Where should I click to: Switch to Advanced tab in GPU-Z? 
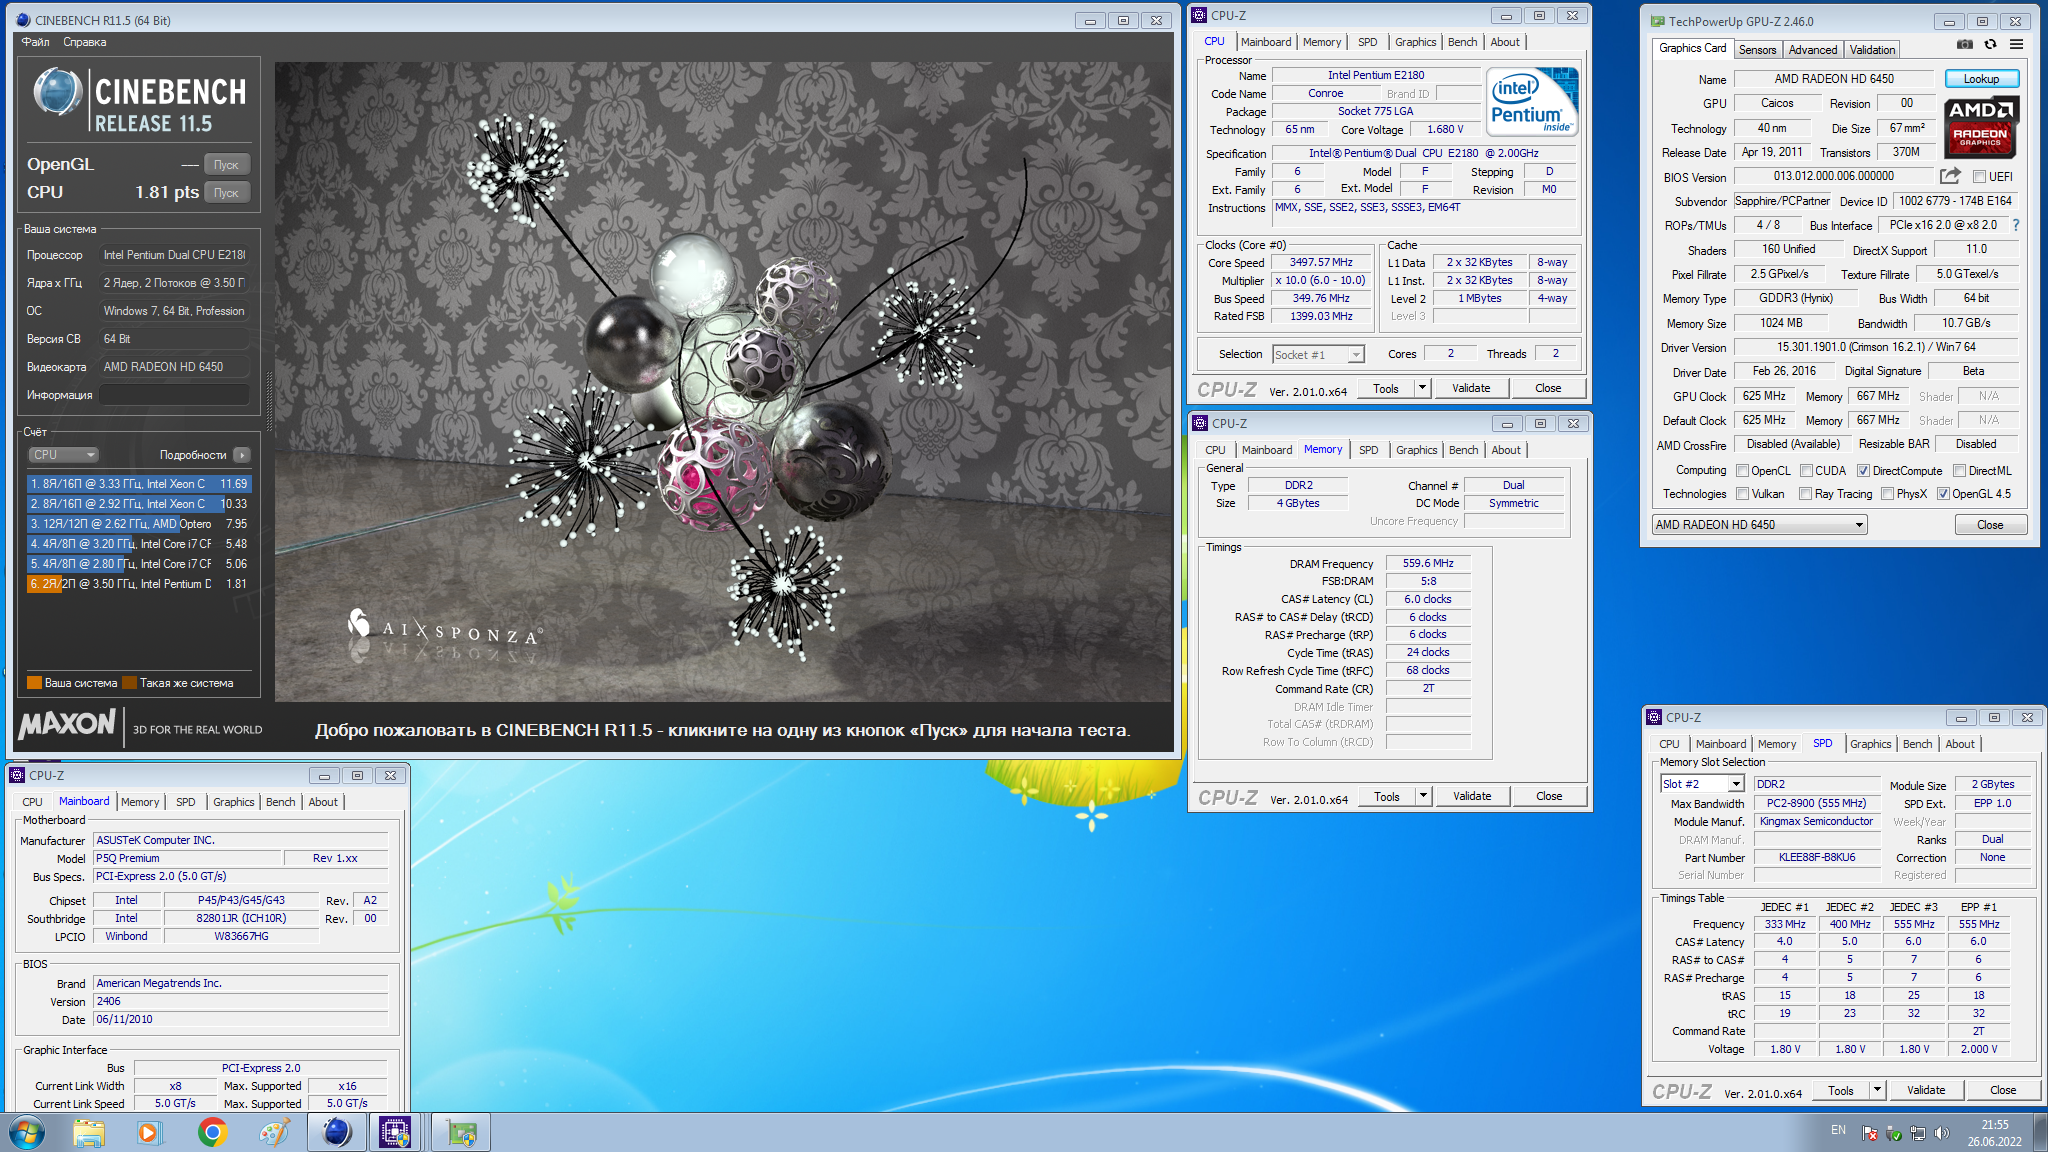point(1812,50)
